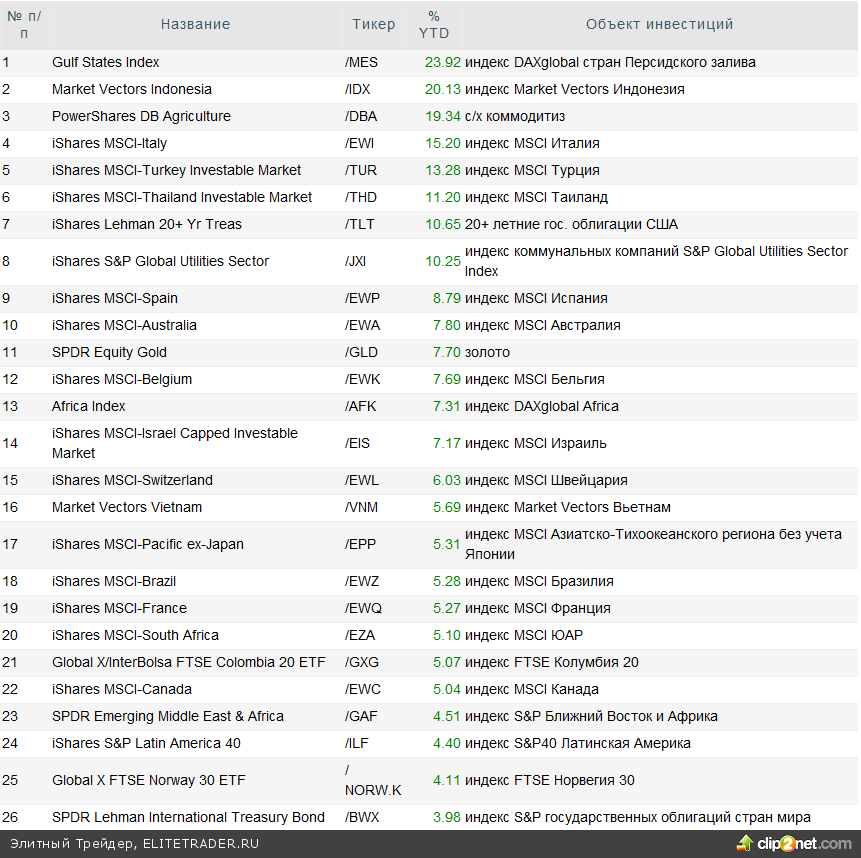Image resolution: width=861 pixels, height=858 pixels.
Task: Click the 4.11 YTD value
Action: point(446,780)
